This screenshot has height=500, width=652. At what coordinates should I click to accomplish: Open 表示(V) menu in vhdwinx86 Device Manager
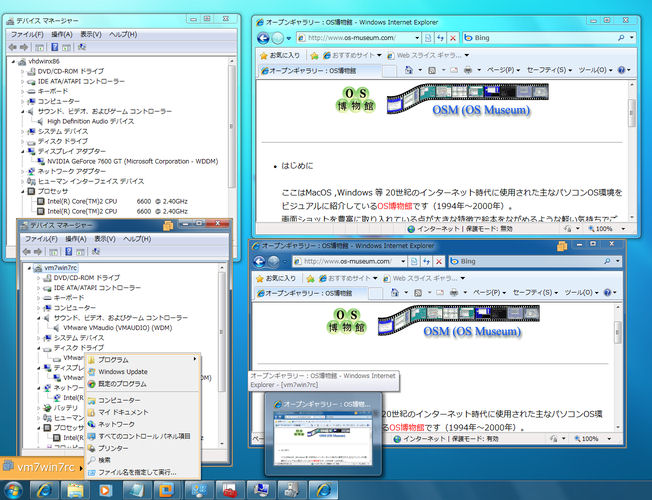[91, 34]
